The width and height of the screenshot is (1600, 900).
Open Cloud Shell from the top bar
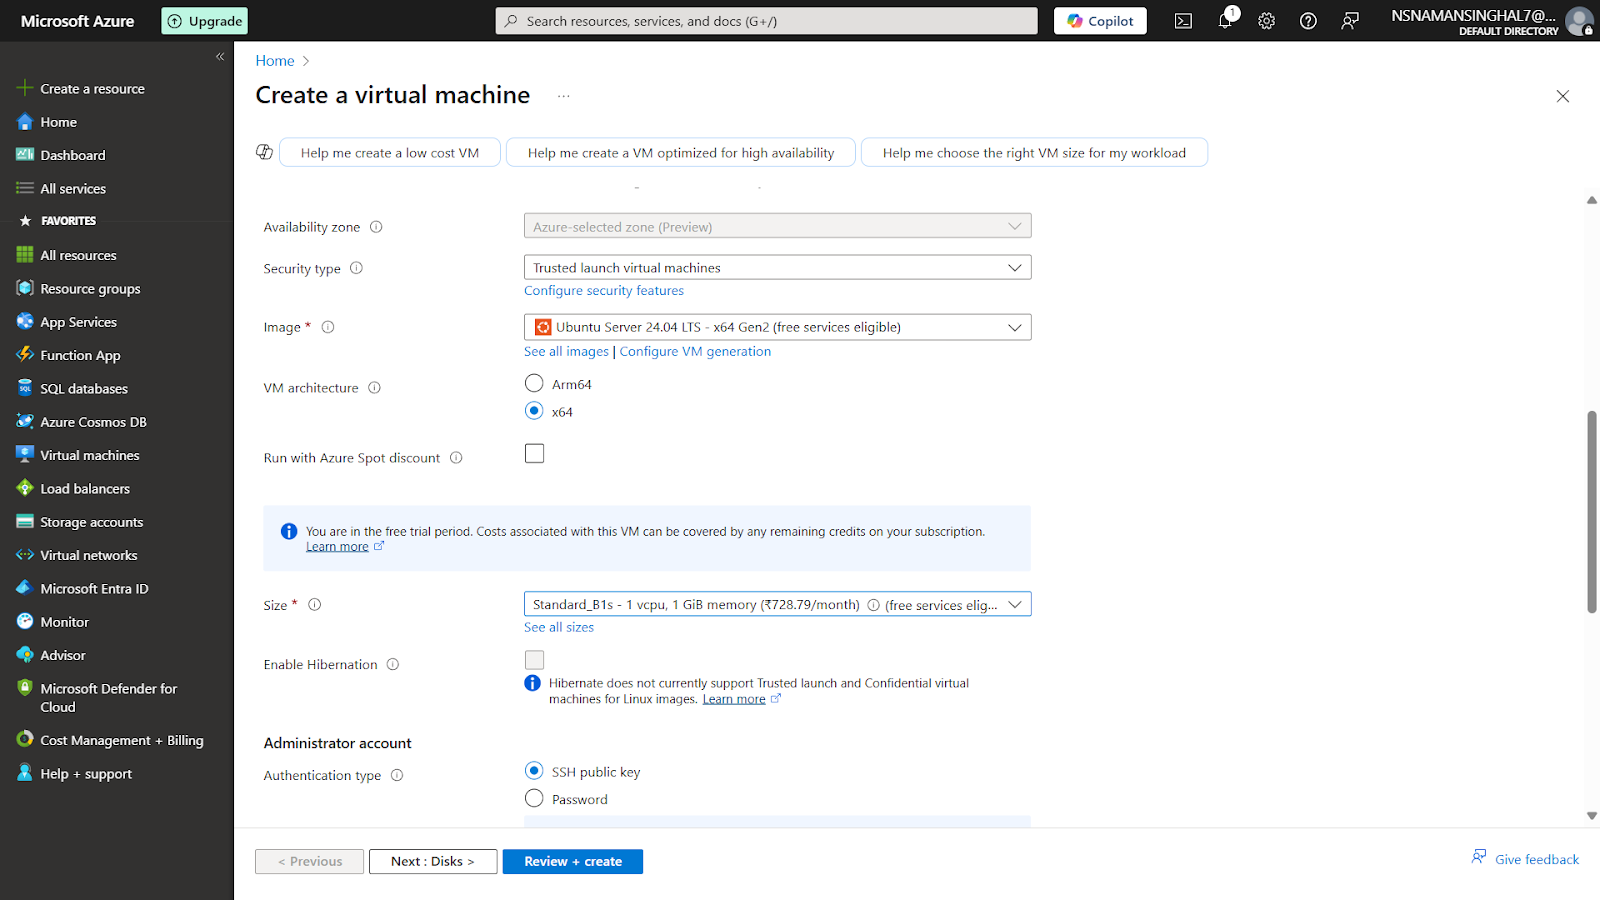pyautogui.click(x=1183, y=21)
